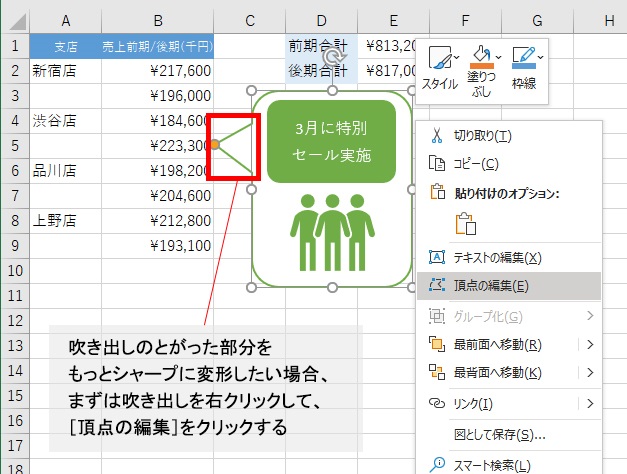Screen dimensions: 627x474
Task: Choose 頂点の編集 from the context menu
Action: 491,285
